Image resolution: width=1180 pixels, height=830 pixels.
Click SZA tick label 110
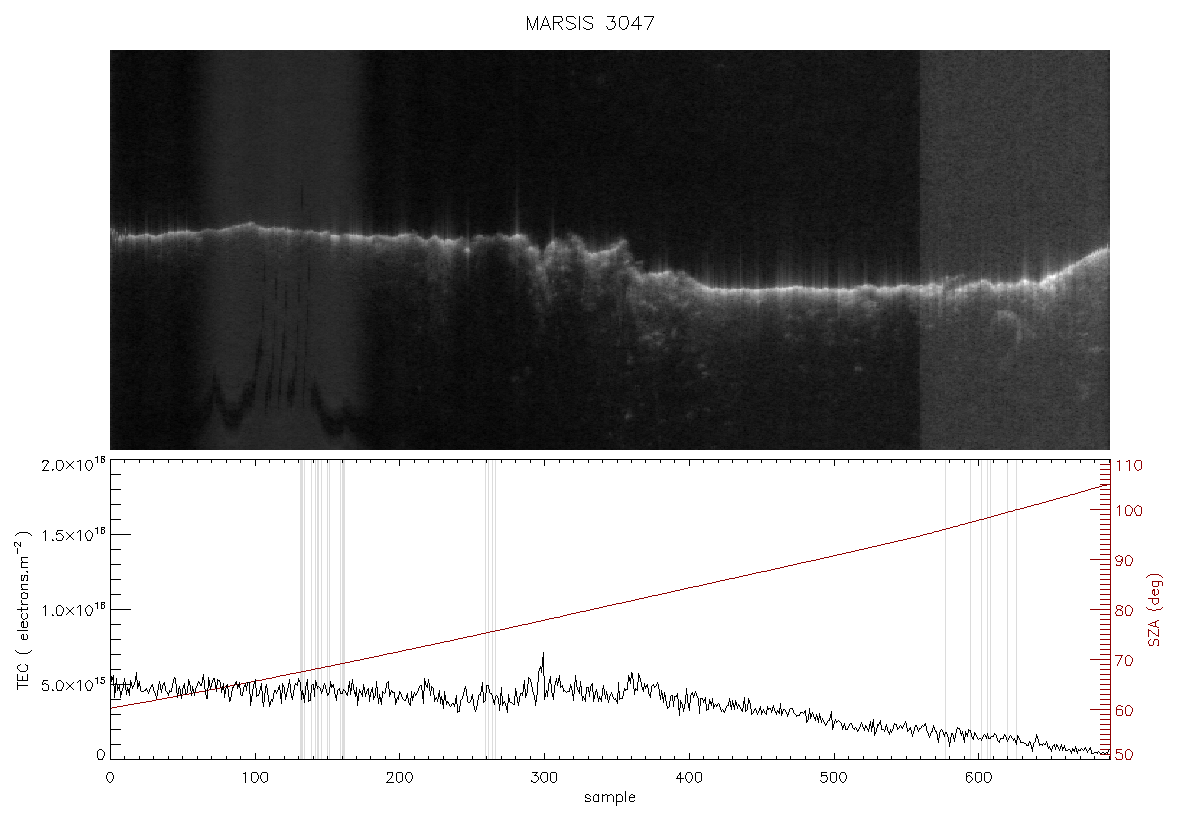[1129, 466]
